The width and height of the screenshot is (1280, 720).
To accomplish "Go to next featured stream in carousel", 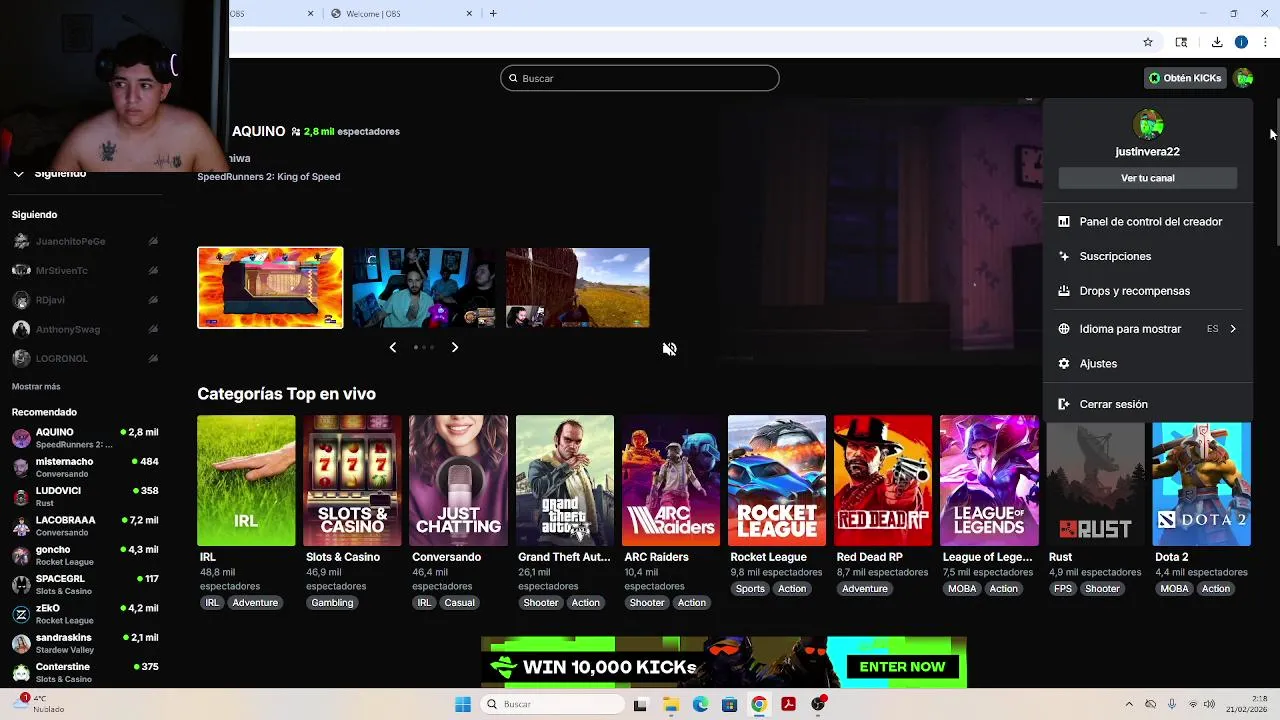I will [454, 347].
